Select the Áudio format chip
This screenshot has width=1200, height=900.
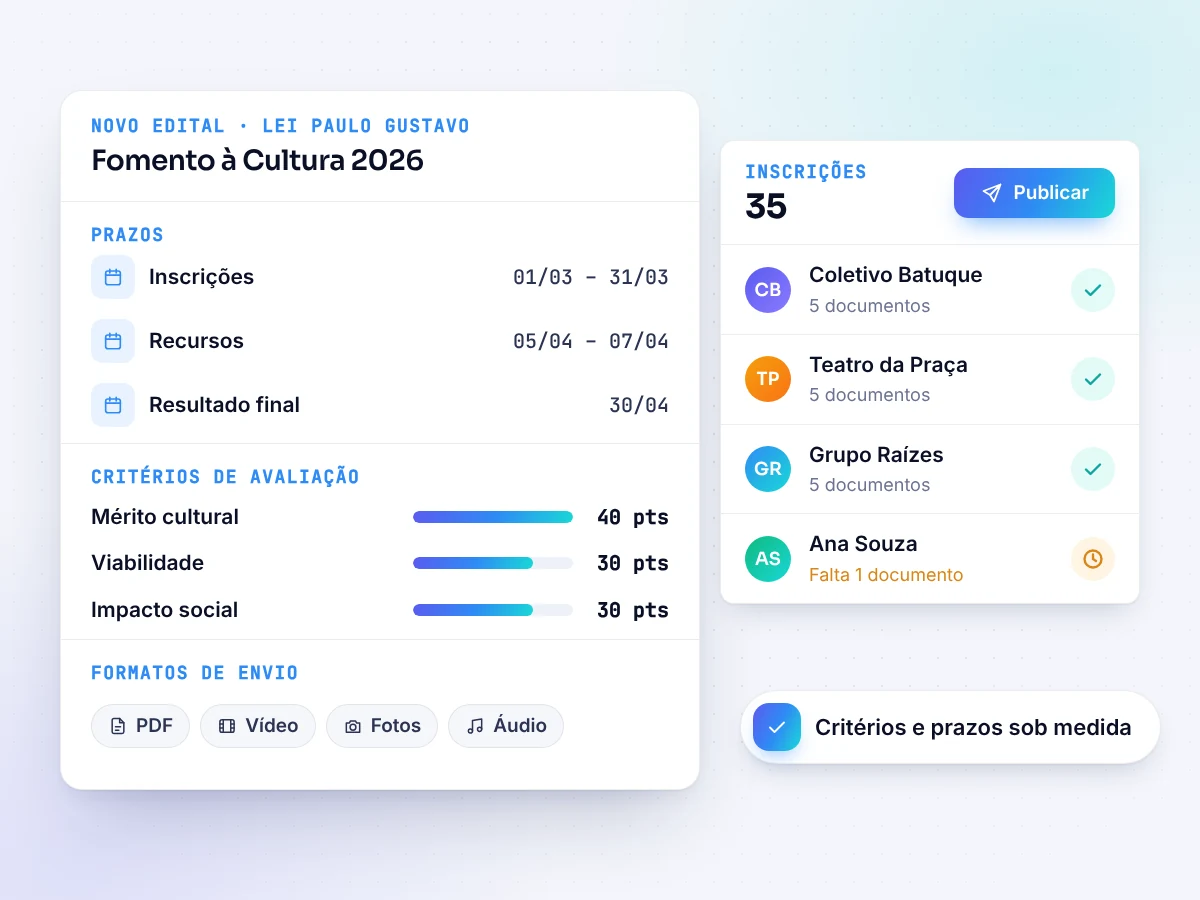506,726
